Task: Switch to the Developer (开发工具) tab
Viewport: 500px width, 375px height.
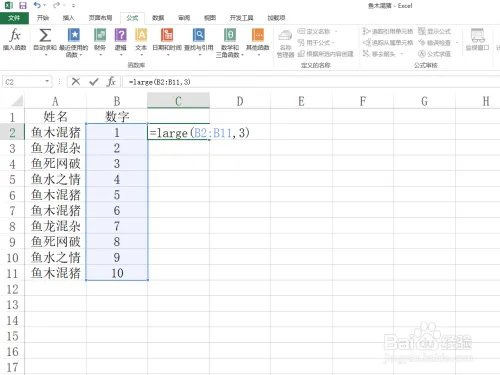Action: (x=241, y=18)
